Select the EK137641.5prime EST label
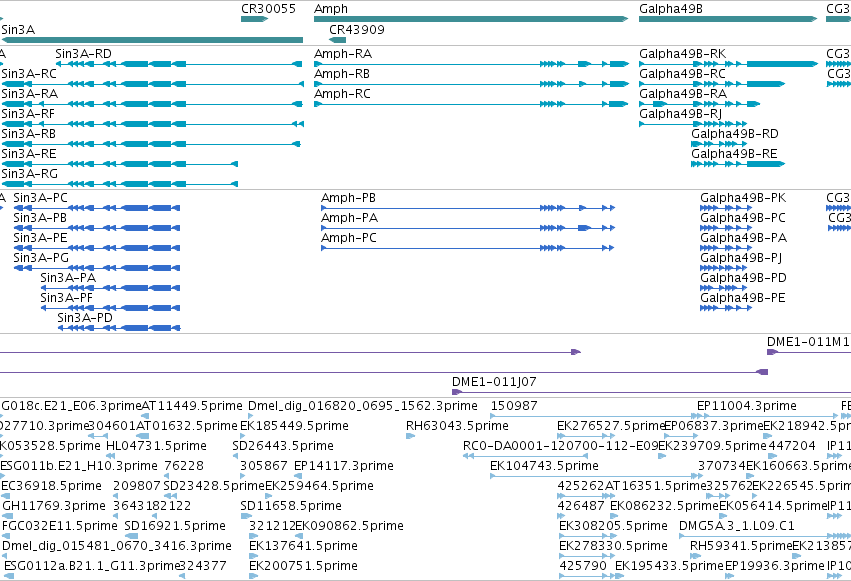This screenshot has width=851, height=581. (303, 546)
